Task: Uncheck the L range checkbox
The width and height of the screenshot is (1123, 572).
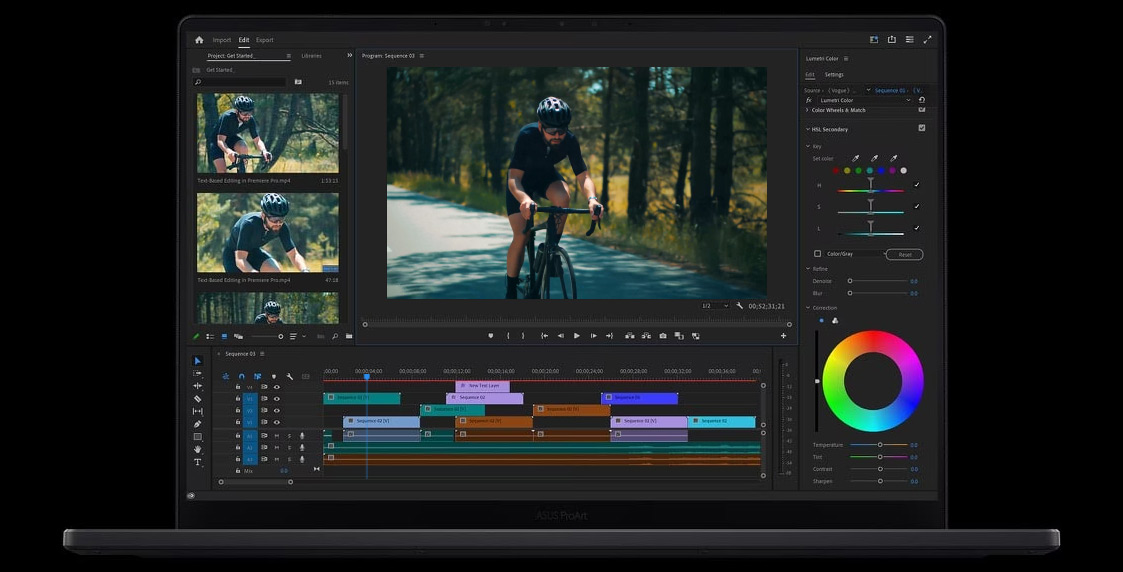Action: (917, 228)
